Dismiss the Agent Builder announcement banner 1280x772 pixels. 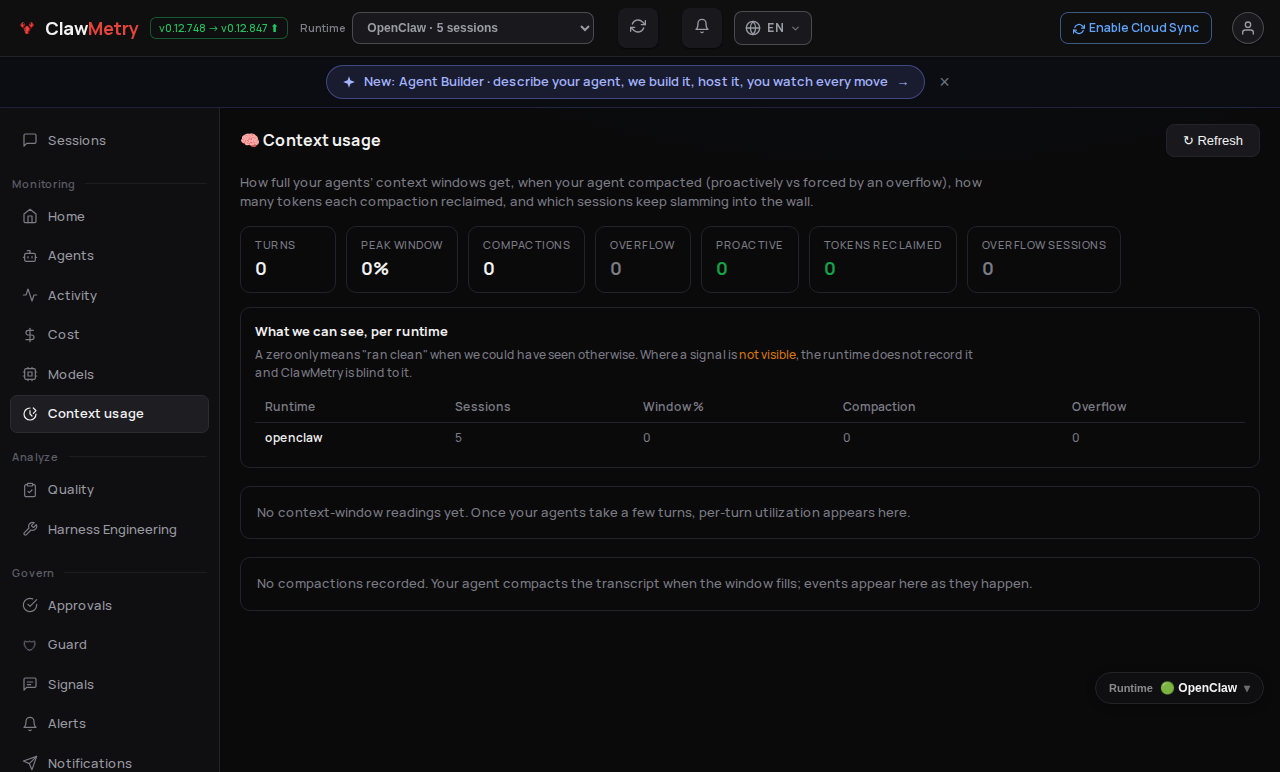[x=944, y=82]
